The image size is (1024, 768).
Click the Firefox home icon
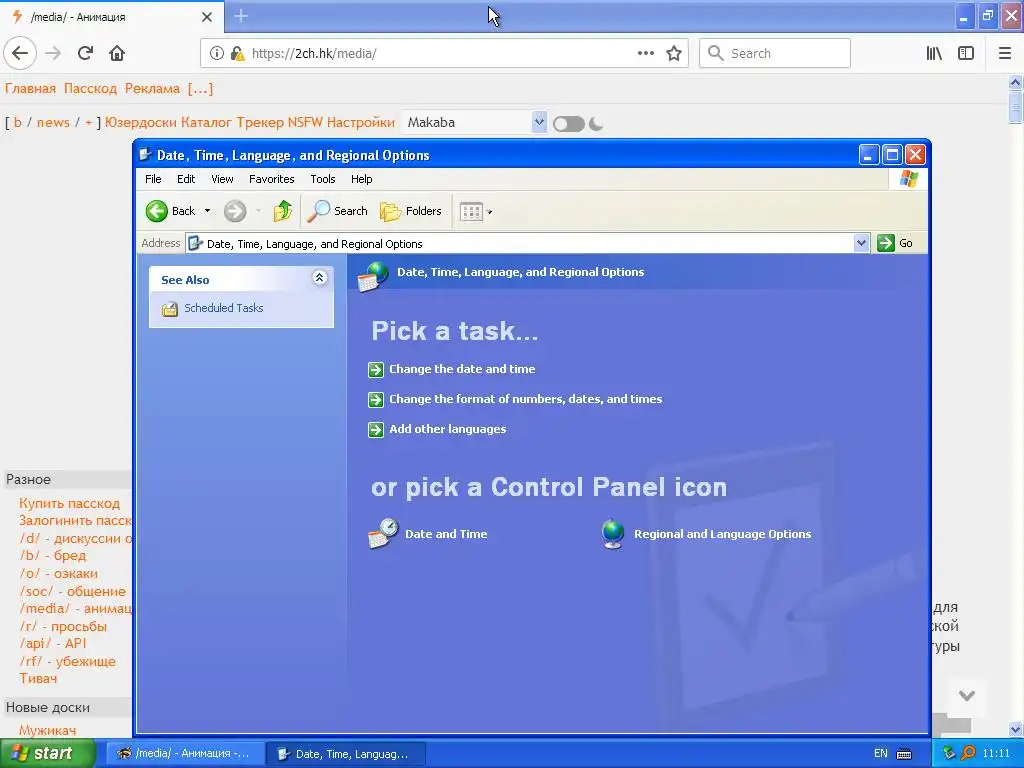117,53
